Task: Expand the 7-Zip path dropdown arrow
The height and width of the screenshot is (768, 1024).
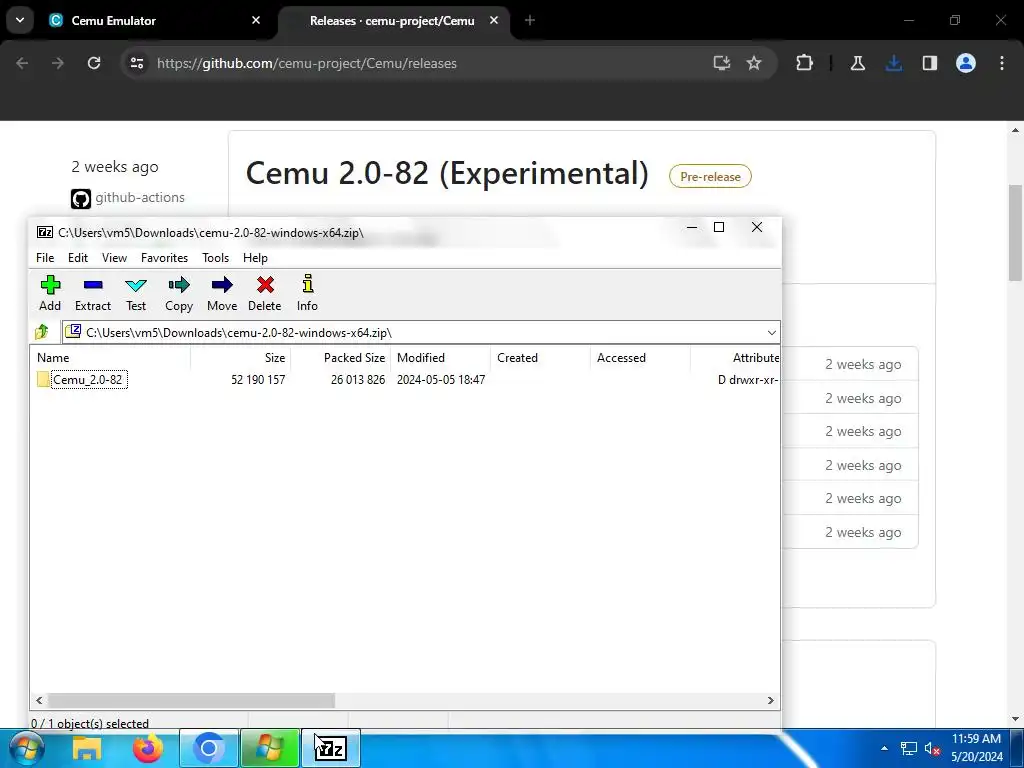Action: (x=771, y=332)
